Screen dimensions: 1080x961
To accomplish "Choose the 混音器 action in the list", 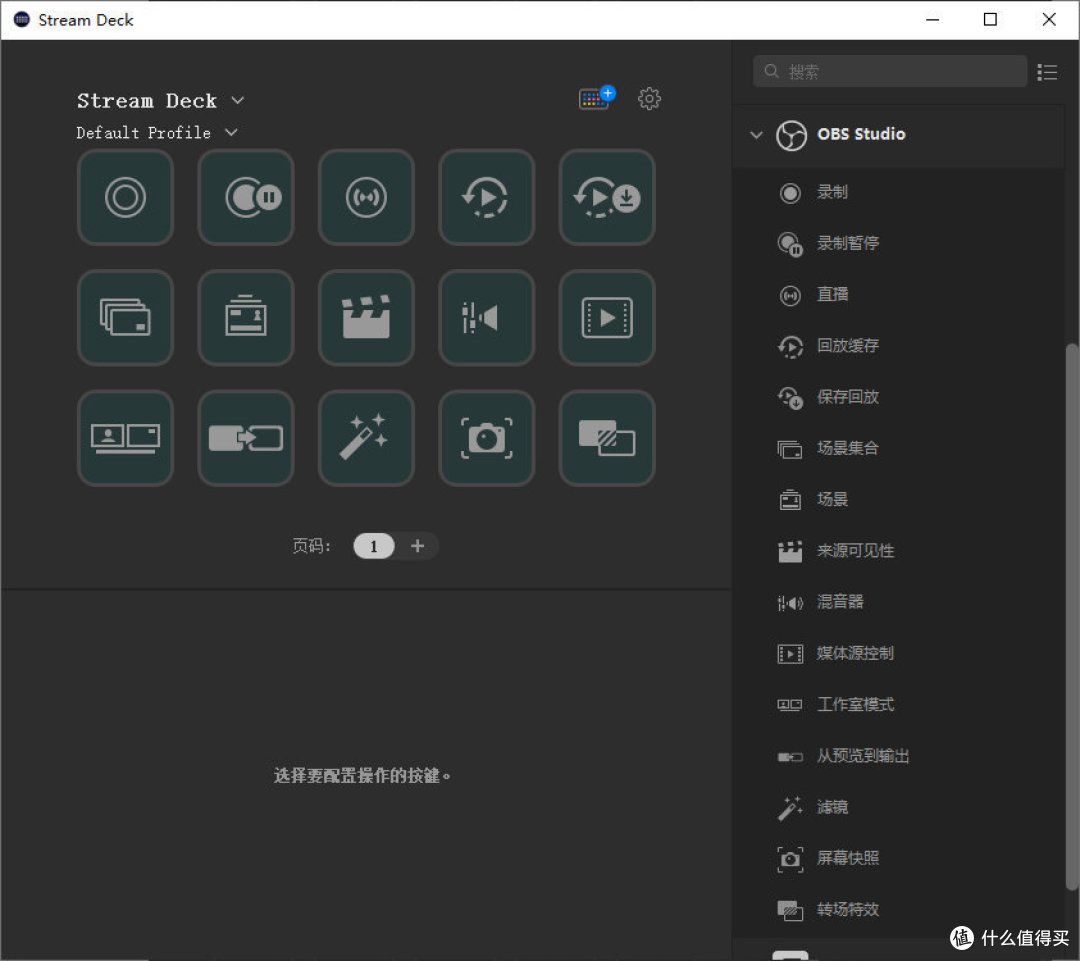I will tap(898, 602).
